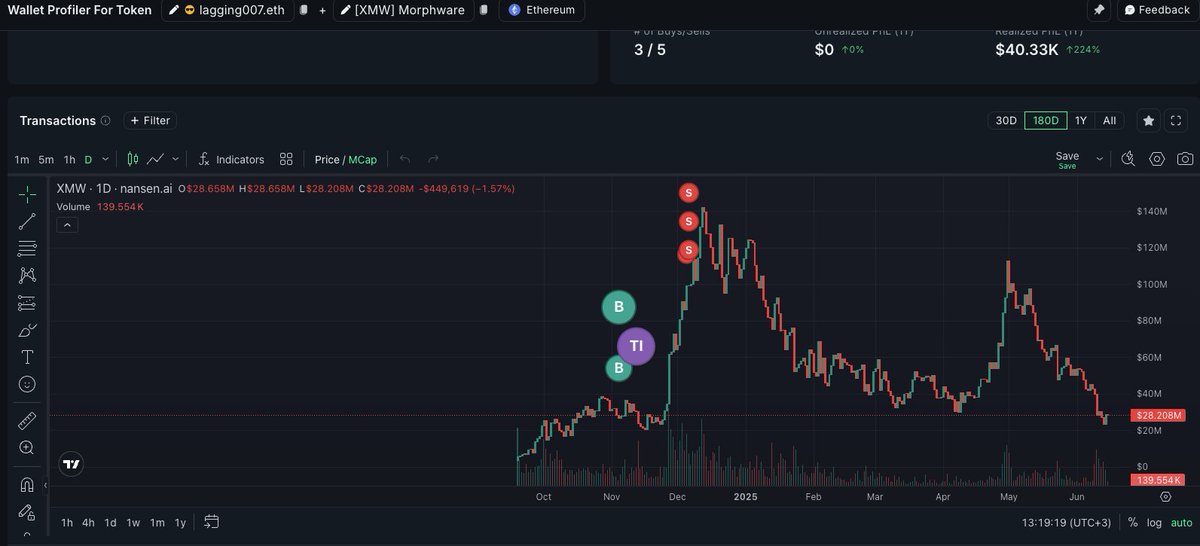This screenshot has height=546, width=1200.
Task: Open go-to-date calendar icon
Action: point(211,522)
